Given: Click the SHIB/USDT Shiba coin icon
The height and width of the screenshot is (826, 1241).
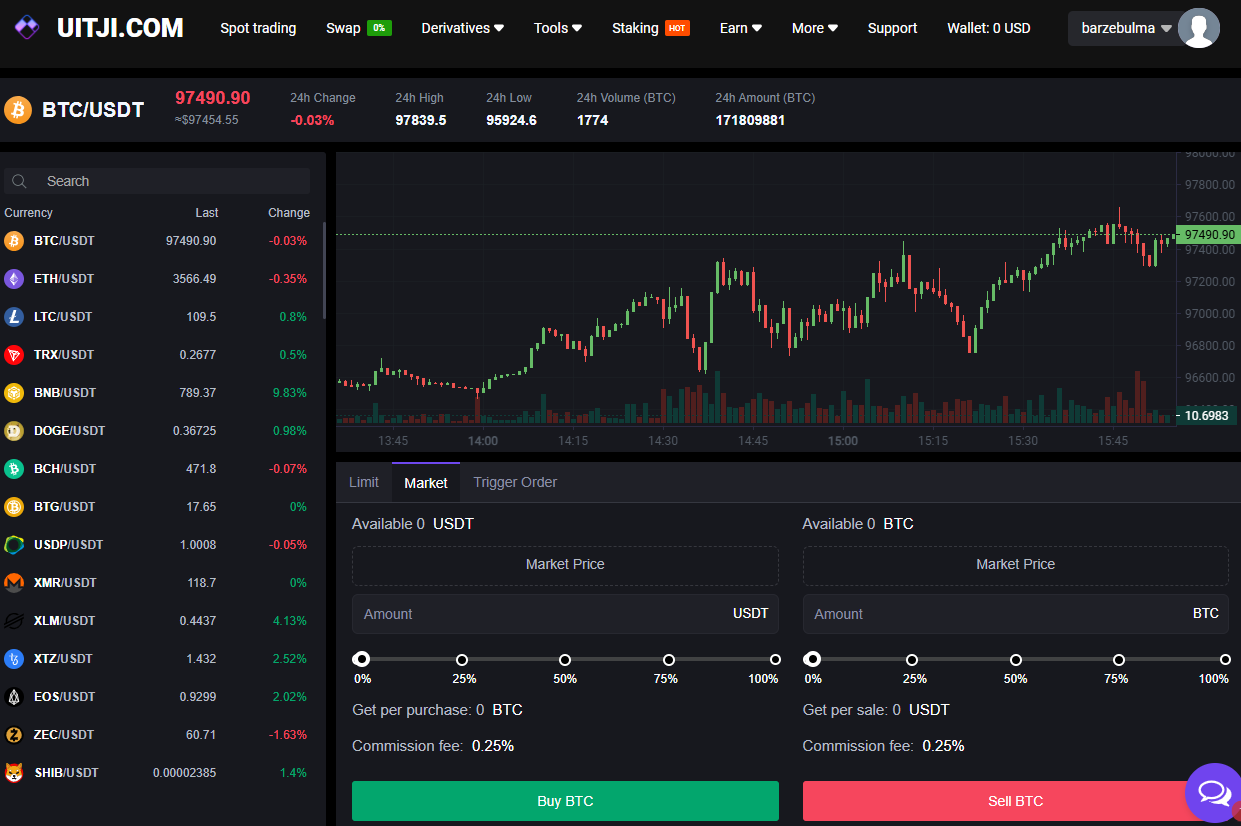Looking at the screenshot, I should pos(14,773).
